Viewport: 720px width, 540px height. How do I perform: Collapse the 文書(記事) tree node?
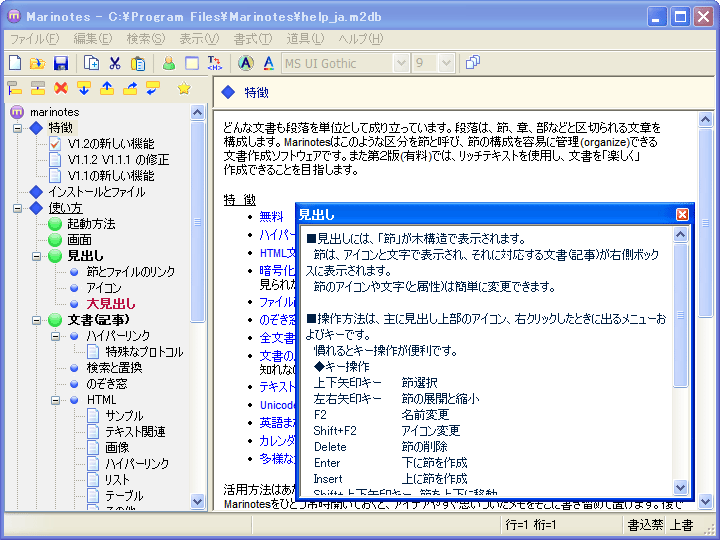click(x=36, y=320)
